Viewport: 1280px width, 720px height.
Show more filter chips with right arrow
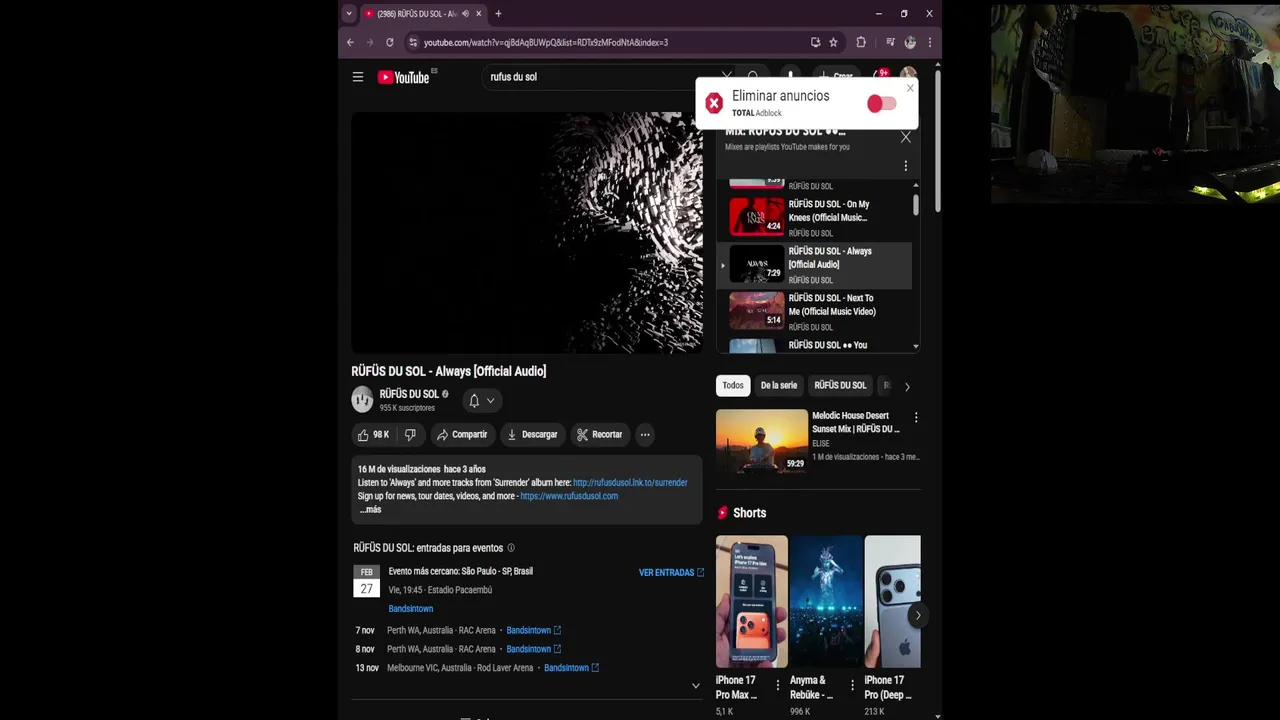[x=907, y=387]
